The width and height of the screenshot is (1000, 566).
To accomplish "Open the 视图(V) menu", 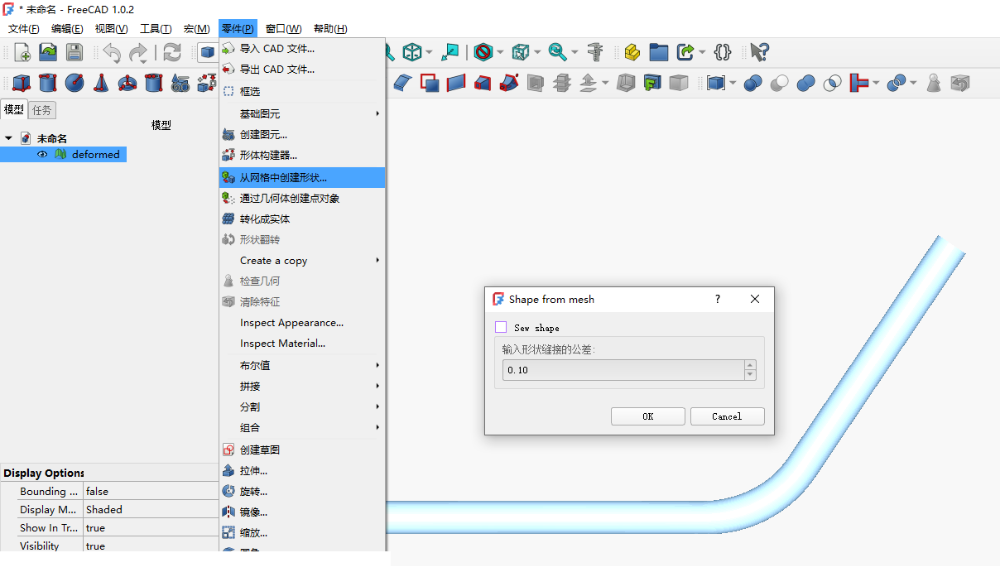I will pyautogui.click(x=111, y=29).
